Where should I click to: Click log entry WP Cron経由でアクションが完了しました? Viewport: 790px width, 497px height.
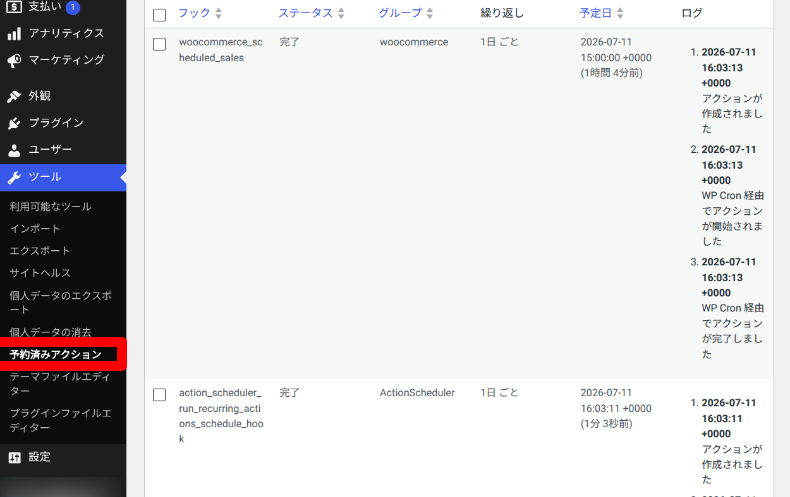pyautogui.click(x=733, y=331)
